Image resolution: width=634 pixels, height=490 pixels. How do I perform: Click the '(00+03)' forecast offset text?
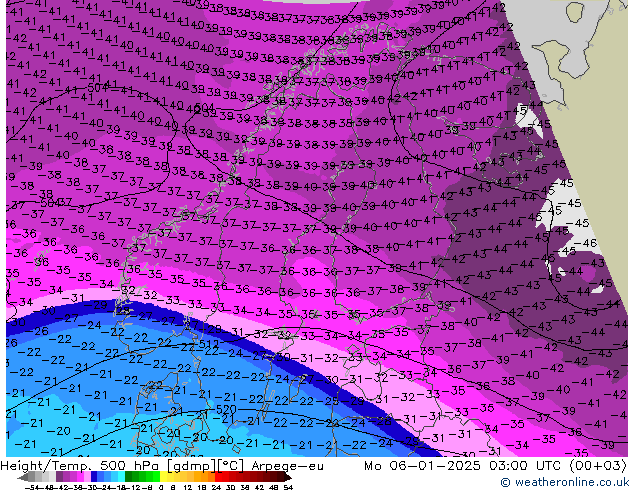598,466
